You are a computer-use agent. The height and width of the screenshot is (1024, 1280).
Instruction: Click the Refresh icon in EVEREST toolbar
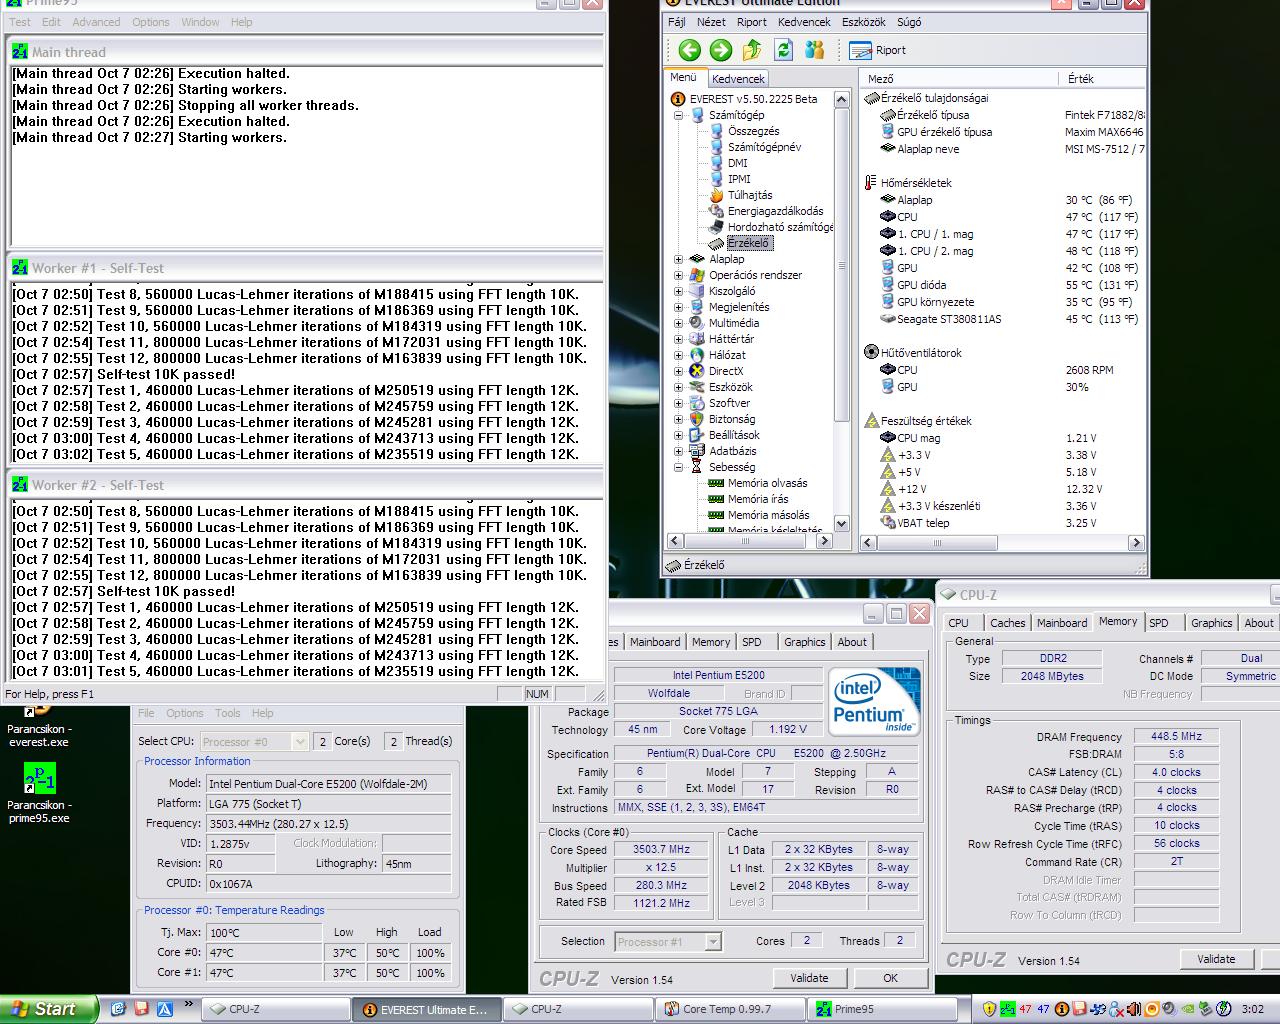point(783,50)
